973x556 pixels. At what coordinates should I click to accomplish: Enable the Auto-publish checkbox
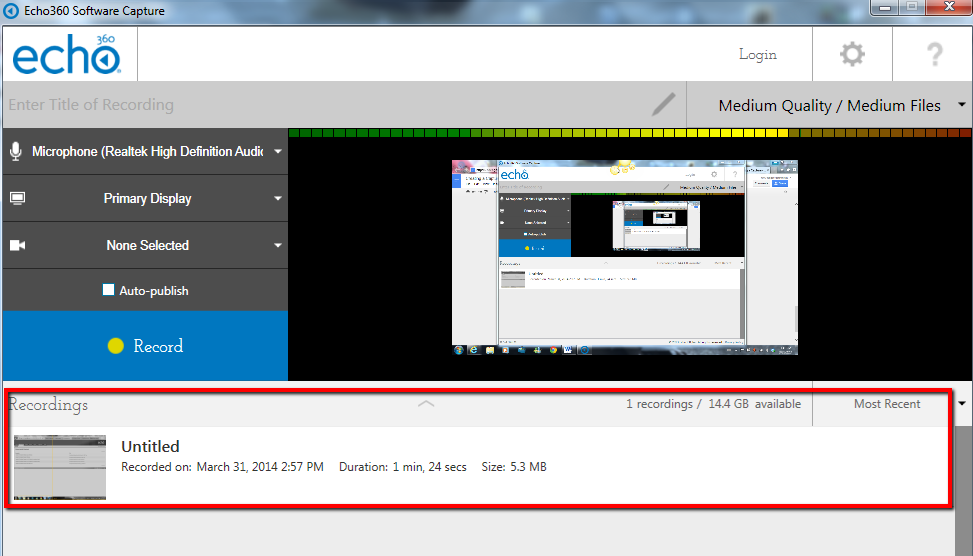point(109,290)
